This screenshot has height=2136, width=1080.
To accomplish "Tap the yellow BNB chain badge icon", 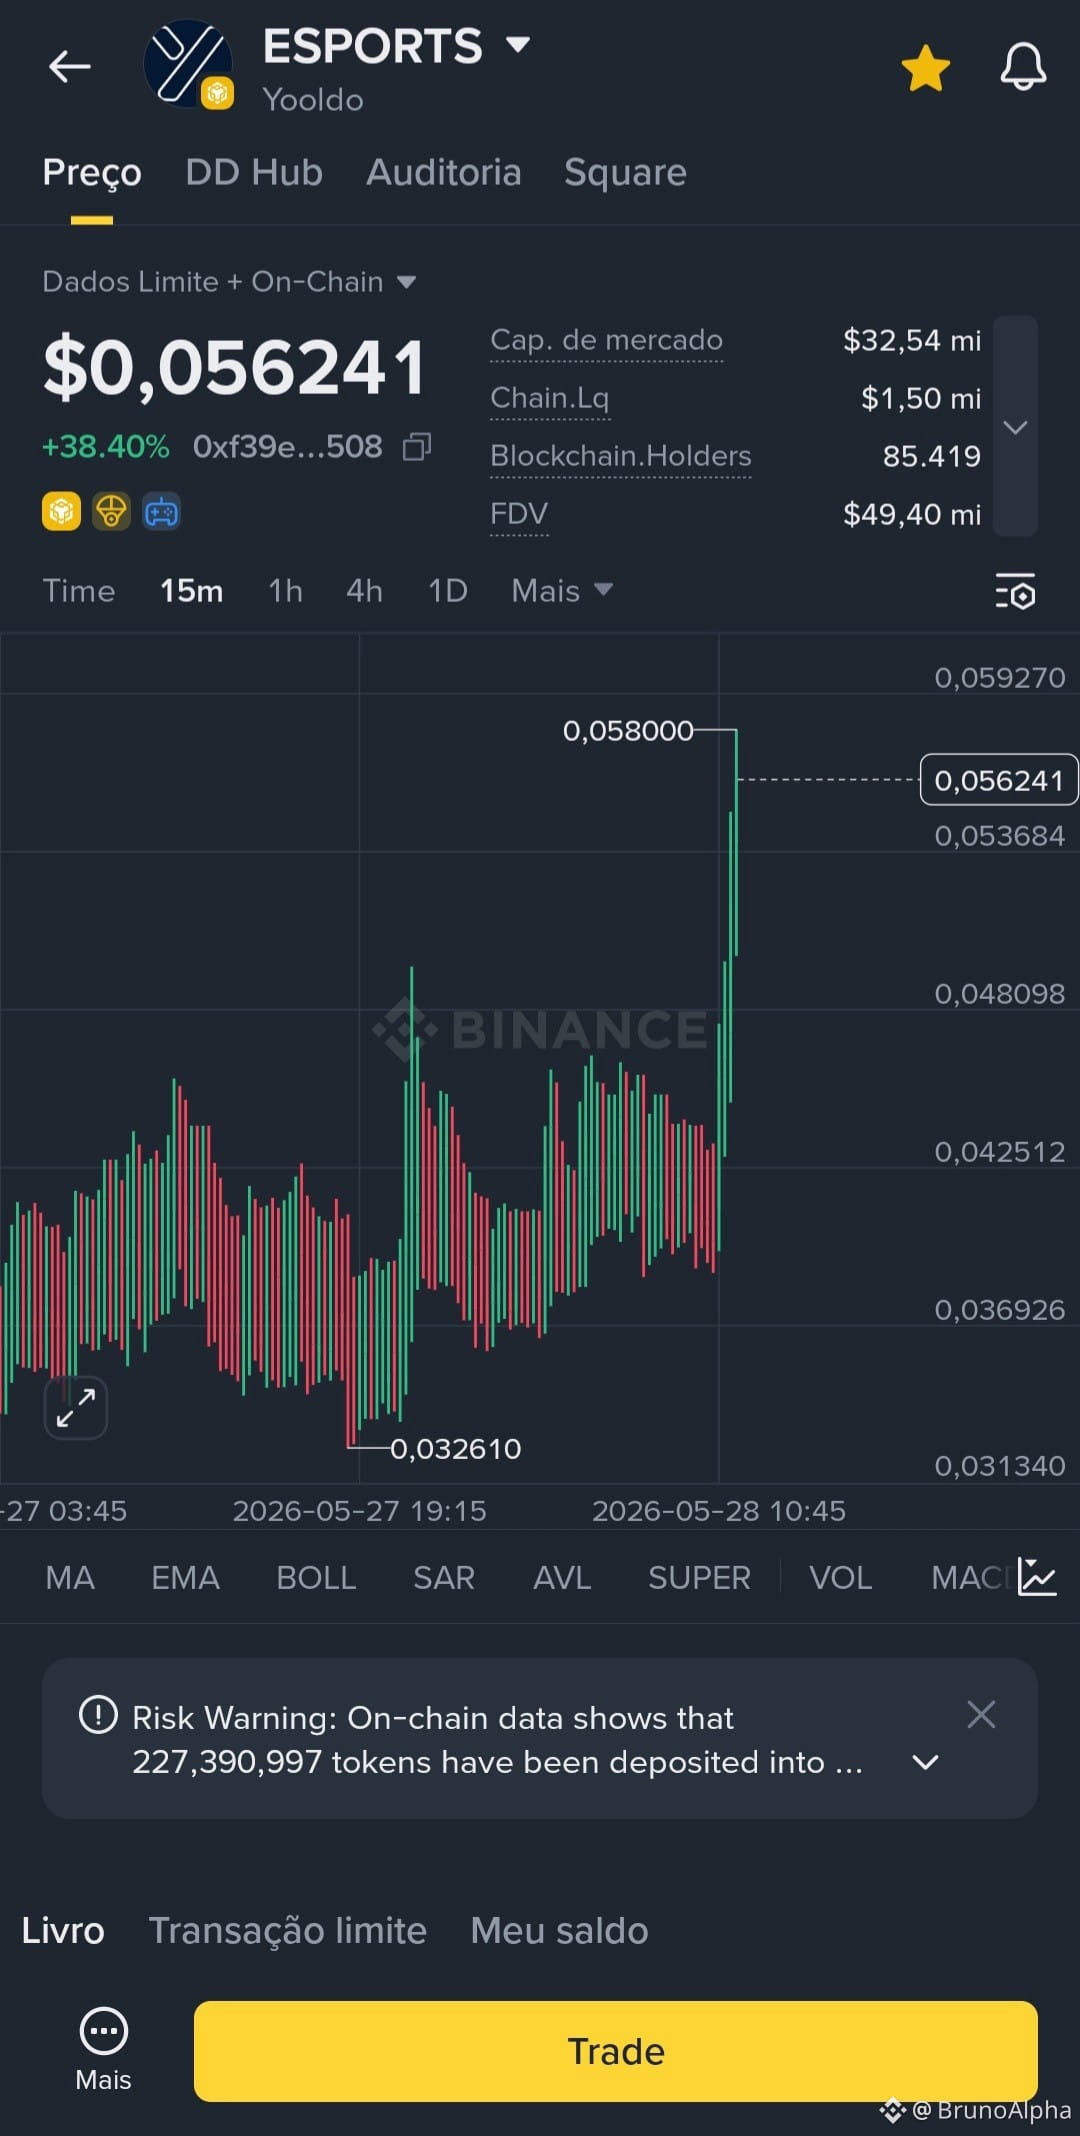I will click(61, 512).
